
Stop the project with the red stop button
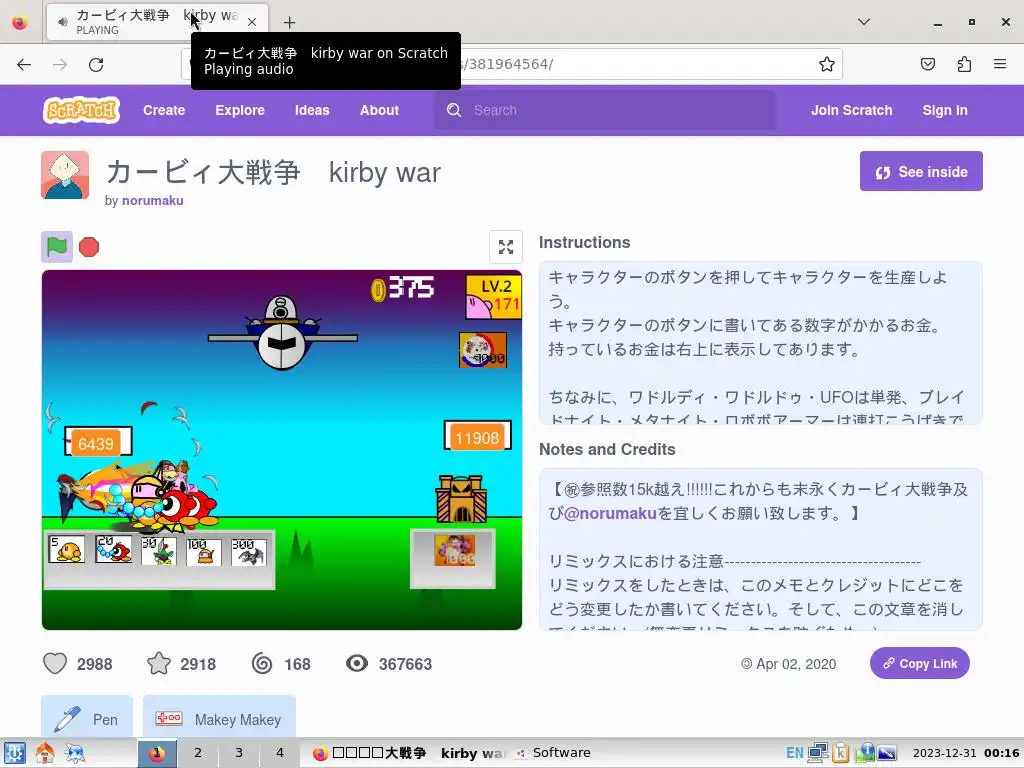click(89, 247)
